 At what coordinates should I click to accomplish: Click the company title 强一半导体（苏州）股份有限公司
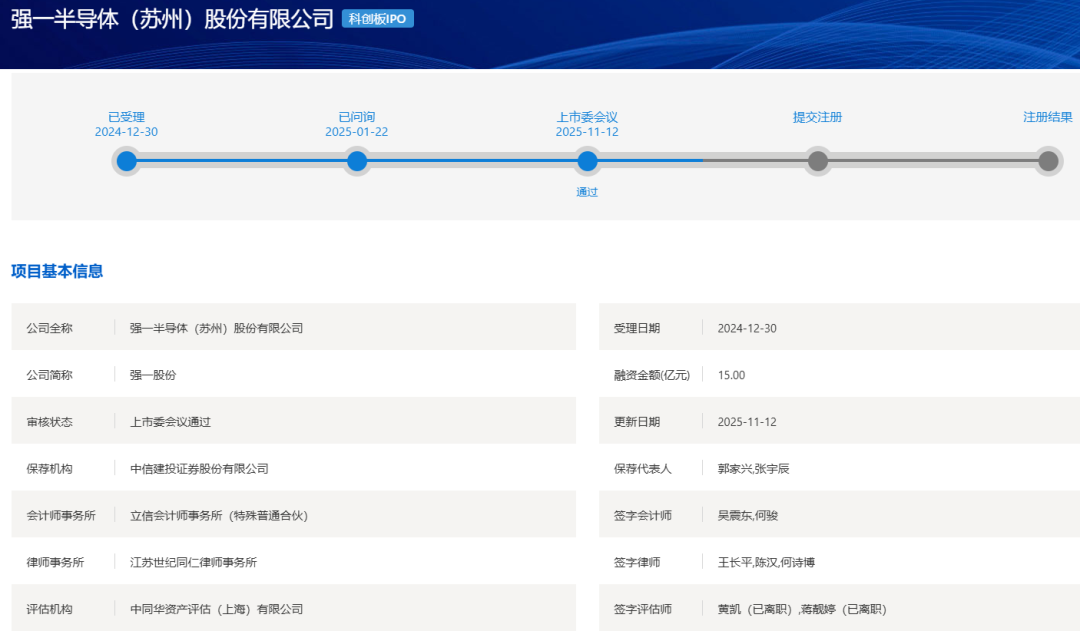[170, 18]
